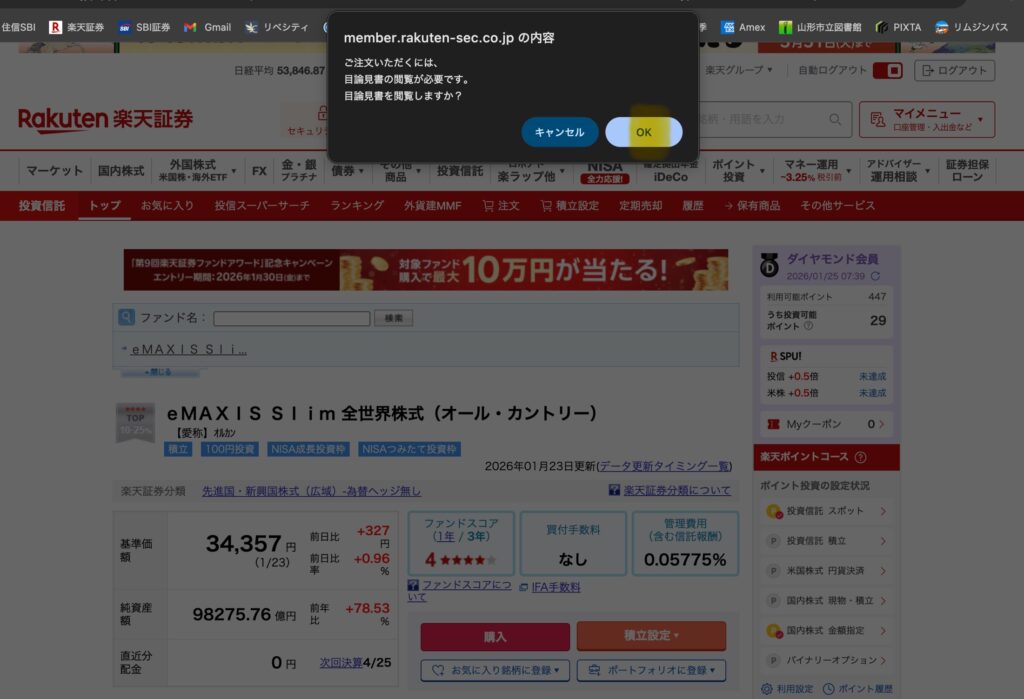
Task: Click the fund name search magnifier icon
Action: point(127,317)
